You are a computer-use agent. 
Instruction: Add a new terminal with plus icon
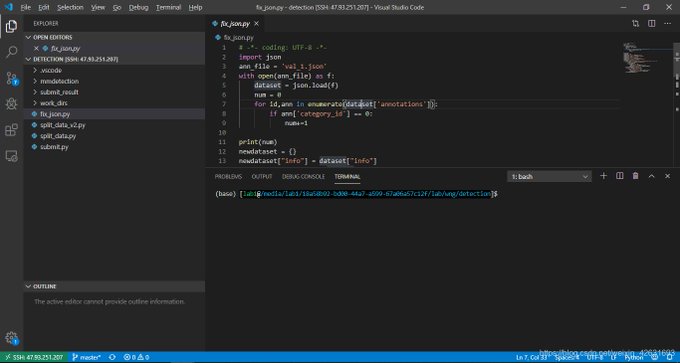(603, 176)
